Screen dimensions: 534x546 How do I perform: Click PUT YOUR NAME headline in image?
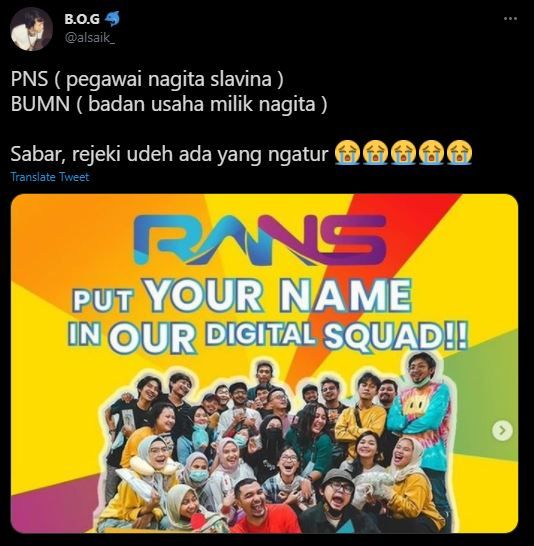pos(242,295)
